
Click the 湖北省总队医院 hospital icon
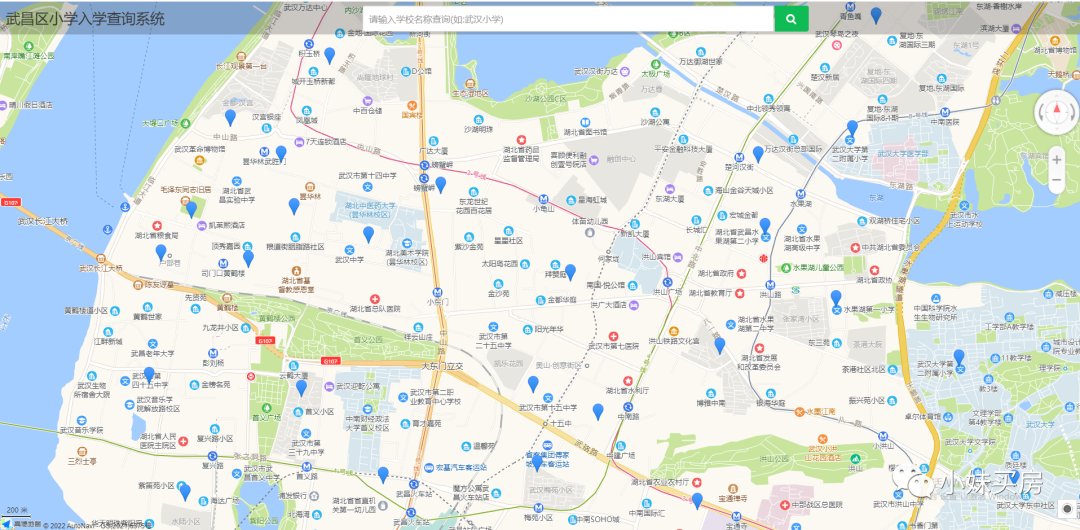coord(375,299)
